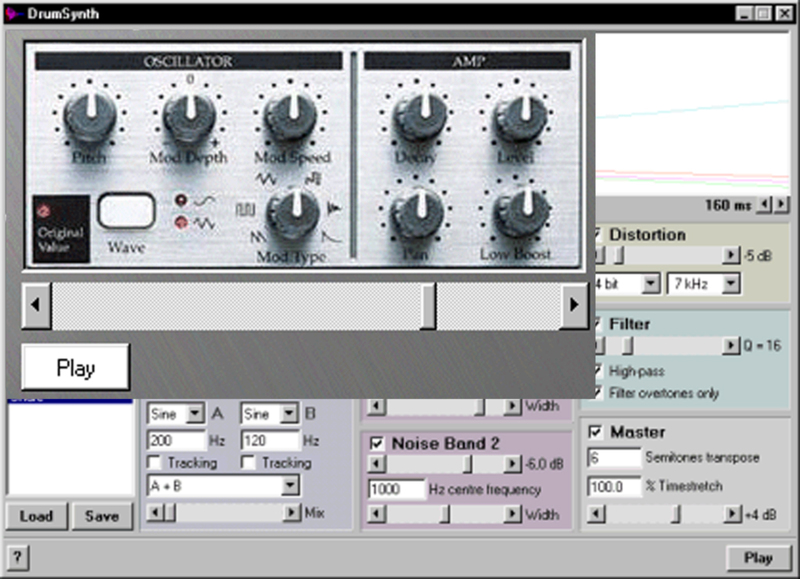Open help with the ? button
Image resolution: width=800 pixels, height=579 pixels.
(17, 557)
